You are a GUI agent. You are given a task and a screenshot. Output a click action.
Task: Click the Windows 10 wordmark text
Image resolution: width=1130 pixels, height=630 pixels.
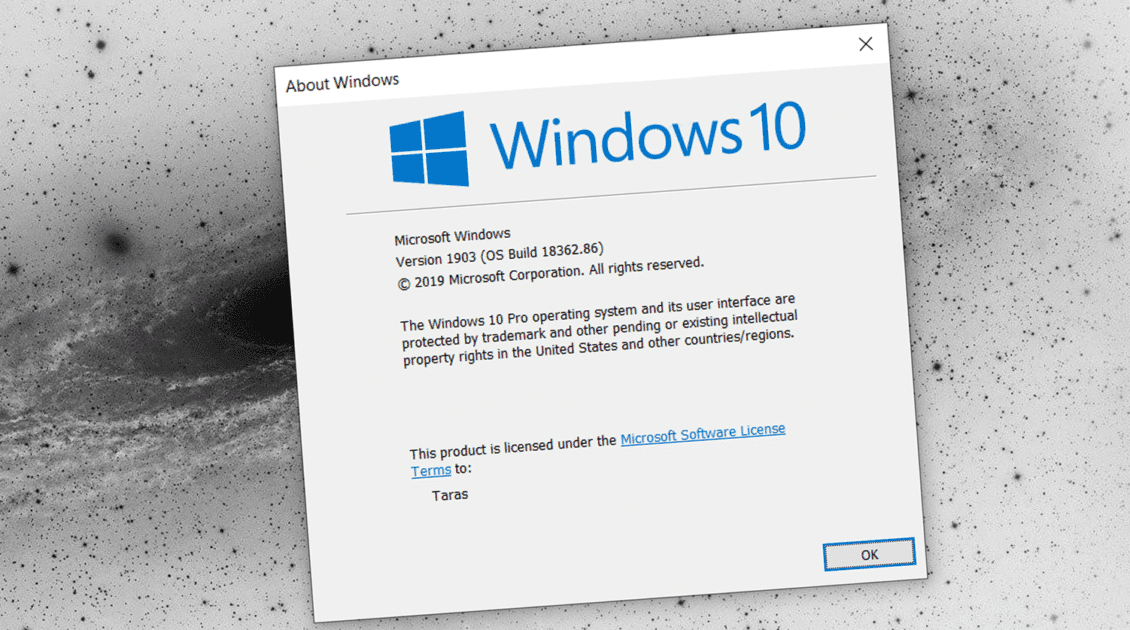[x=647, y=138]
